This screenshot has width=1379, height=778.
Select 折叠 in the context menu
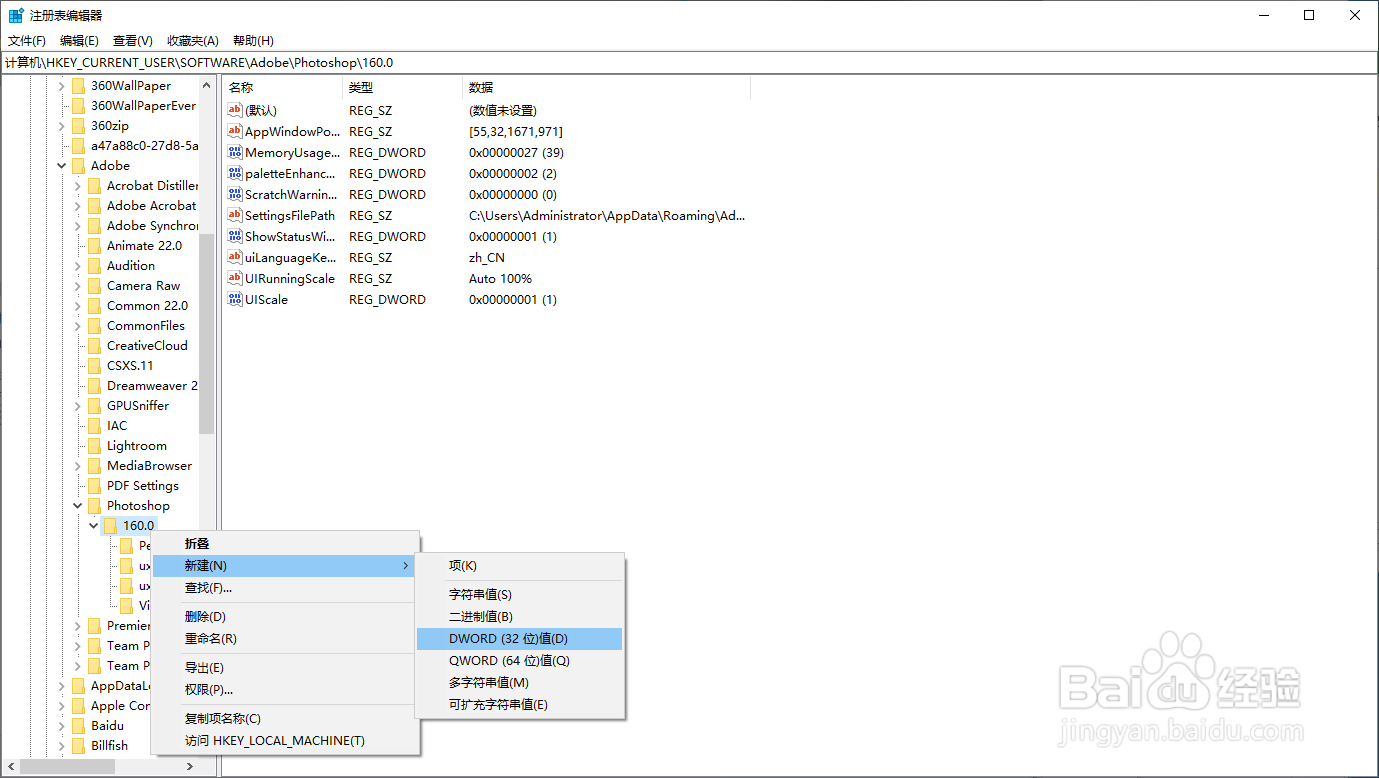pyautogui.click(x=285, y=544)
